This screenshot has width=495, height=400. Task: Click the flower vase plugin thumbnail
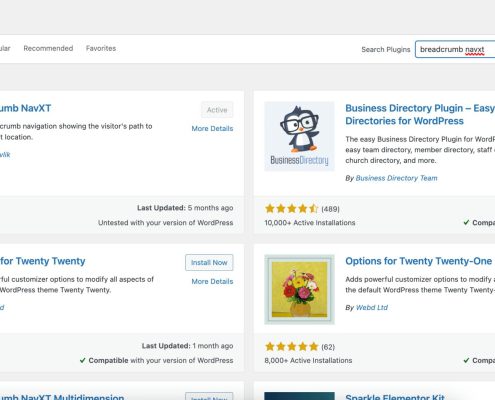point(299,289)
